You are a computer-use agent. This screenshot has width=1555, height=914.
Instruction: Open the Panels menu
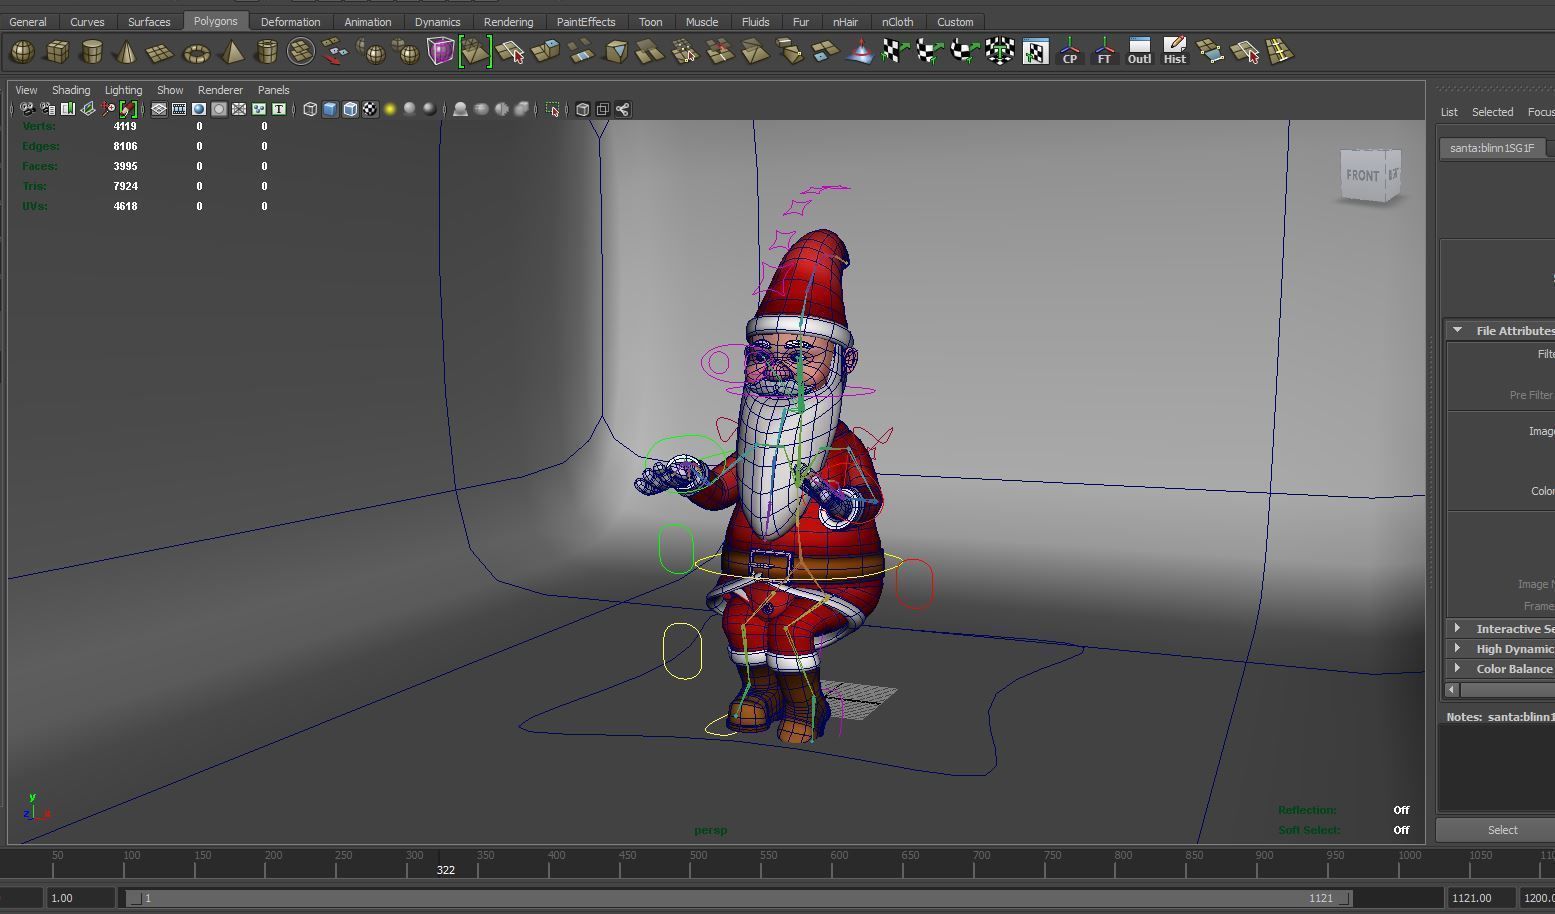[x=273, y=90]
